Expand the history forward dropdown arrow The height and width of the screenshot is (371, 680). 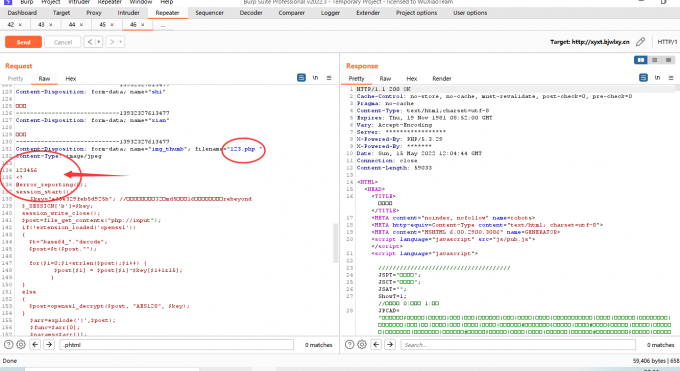tap(121, 42)
